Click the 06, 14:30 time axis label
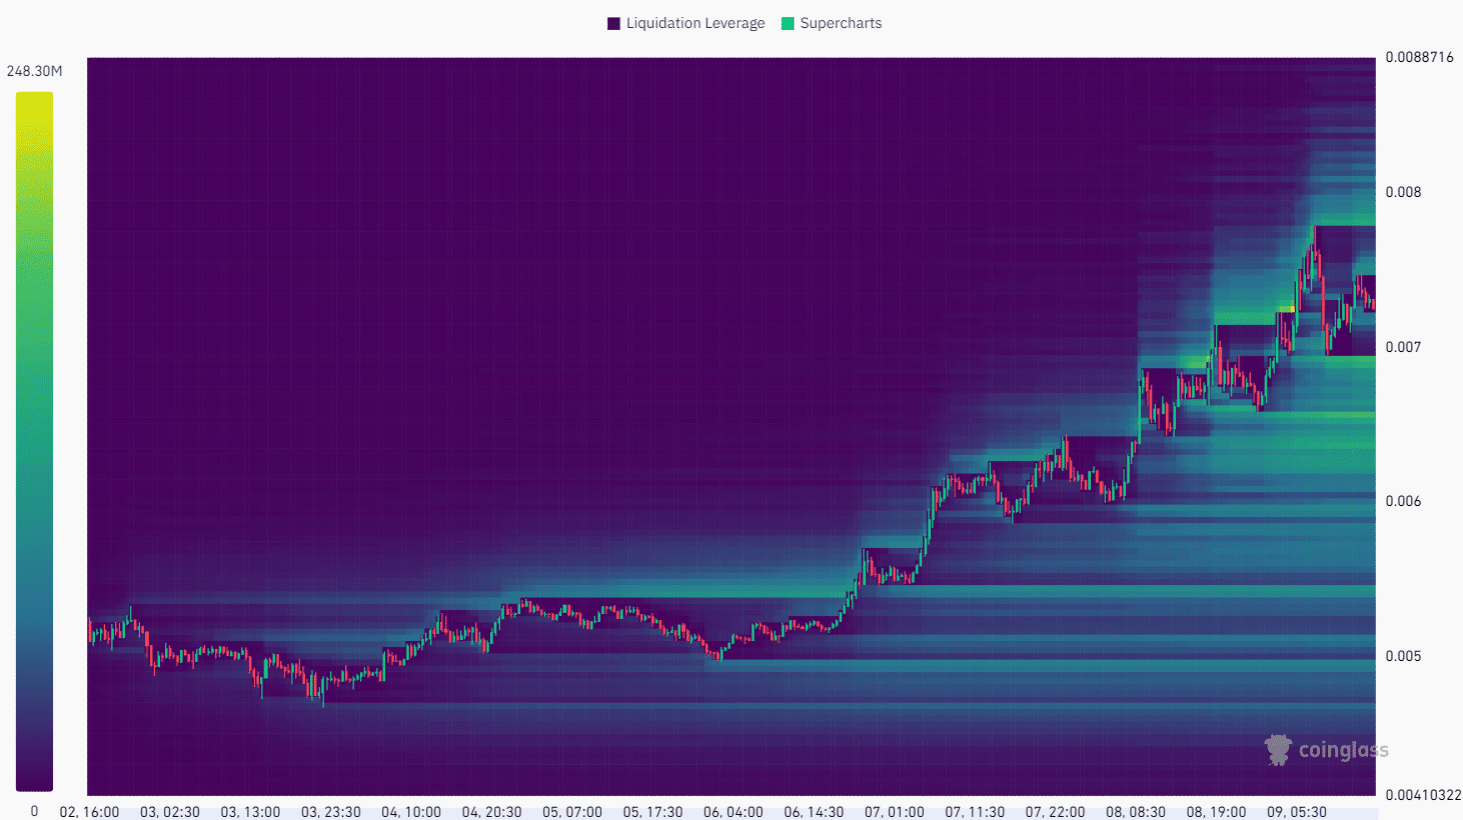This screenshot has height=820, width=1463. coord(814,812)
